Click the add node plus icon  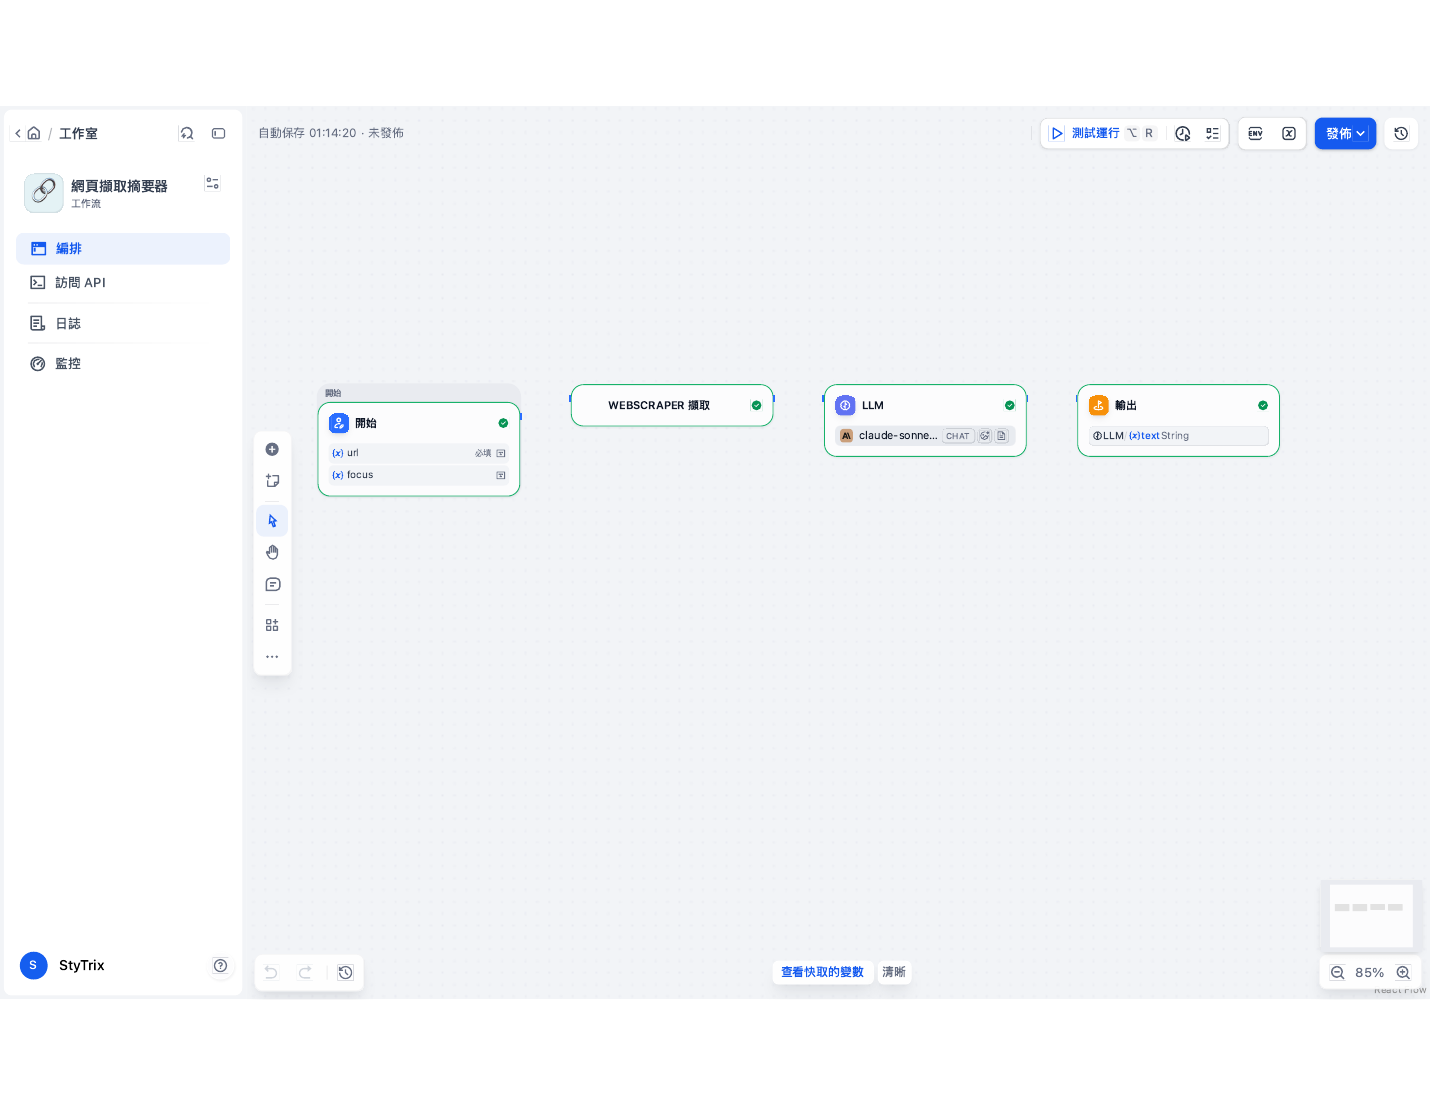(x=272, y=450)
